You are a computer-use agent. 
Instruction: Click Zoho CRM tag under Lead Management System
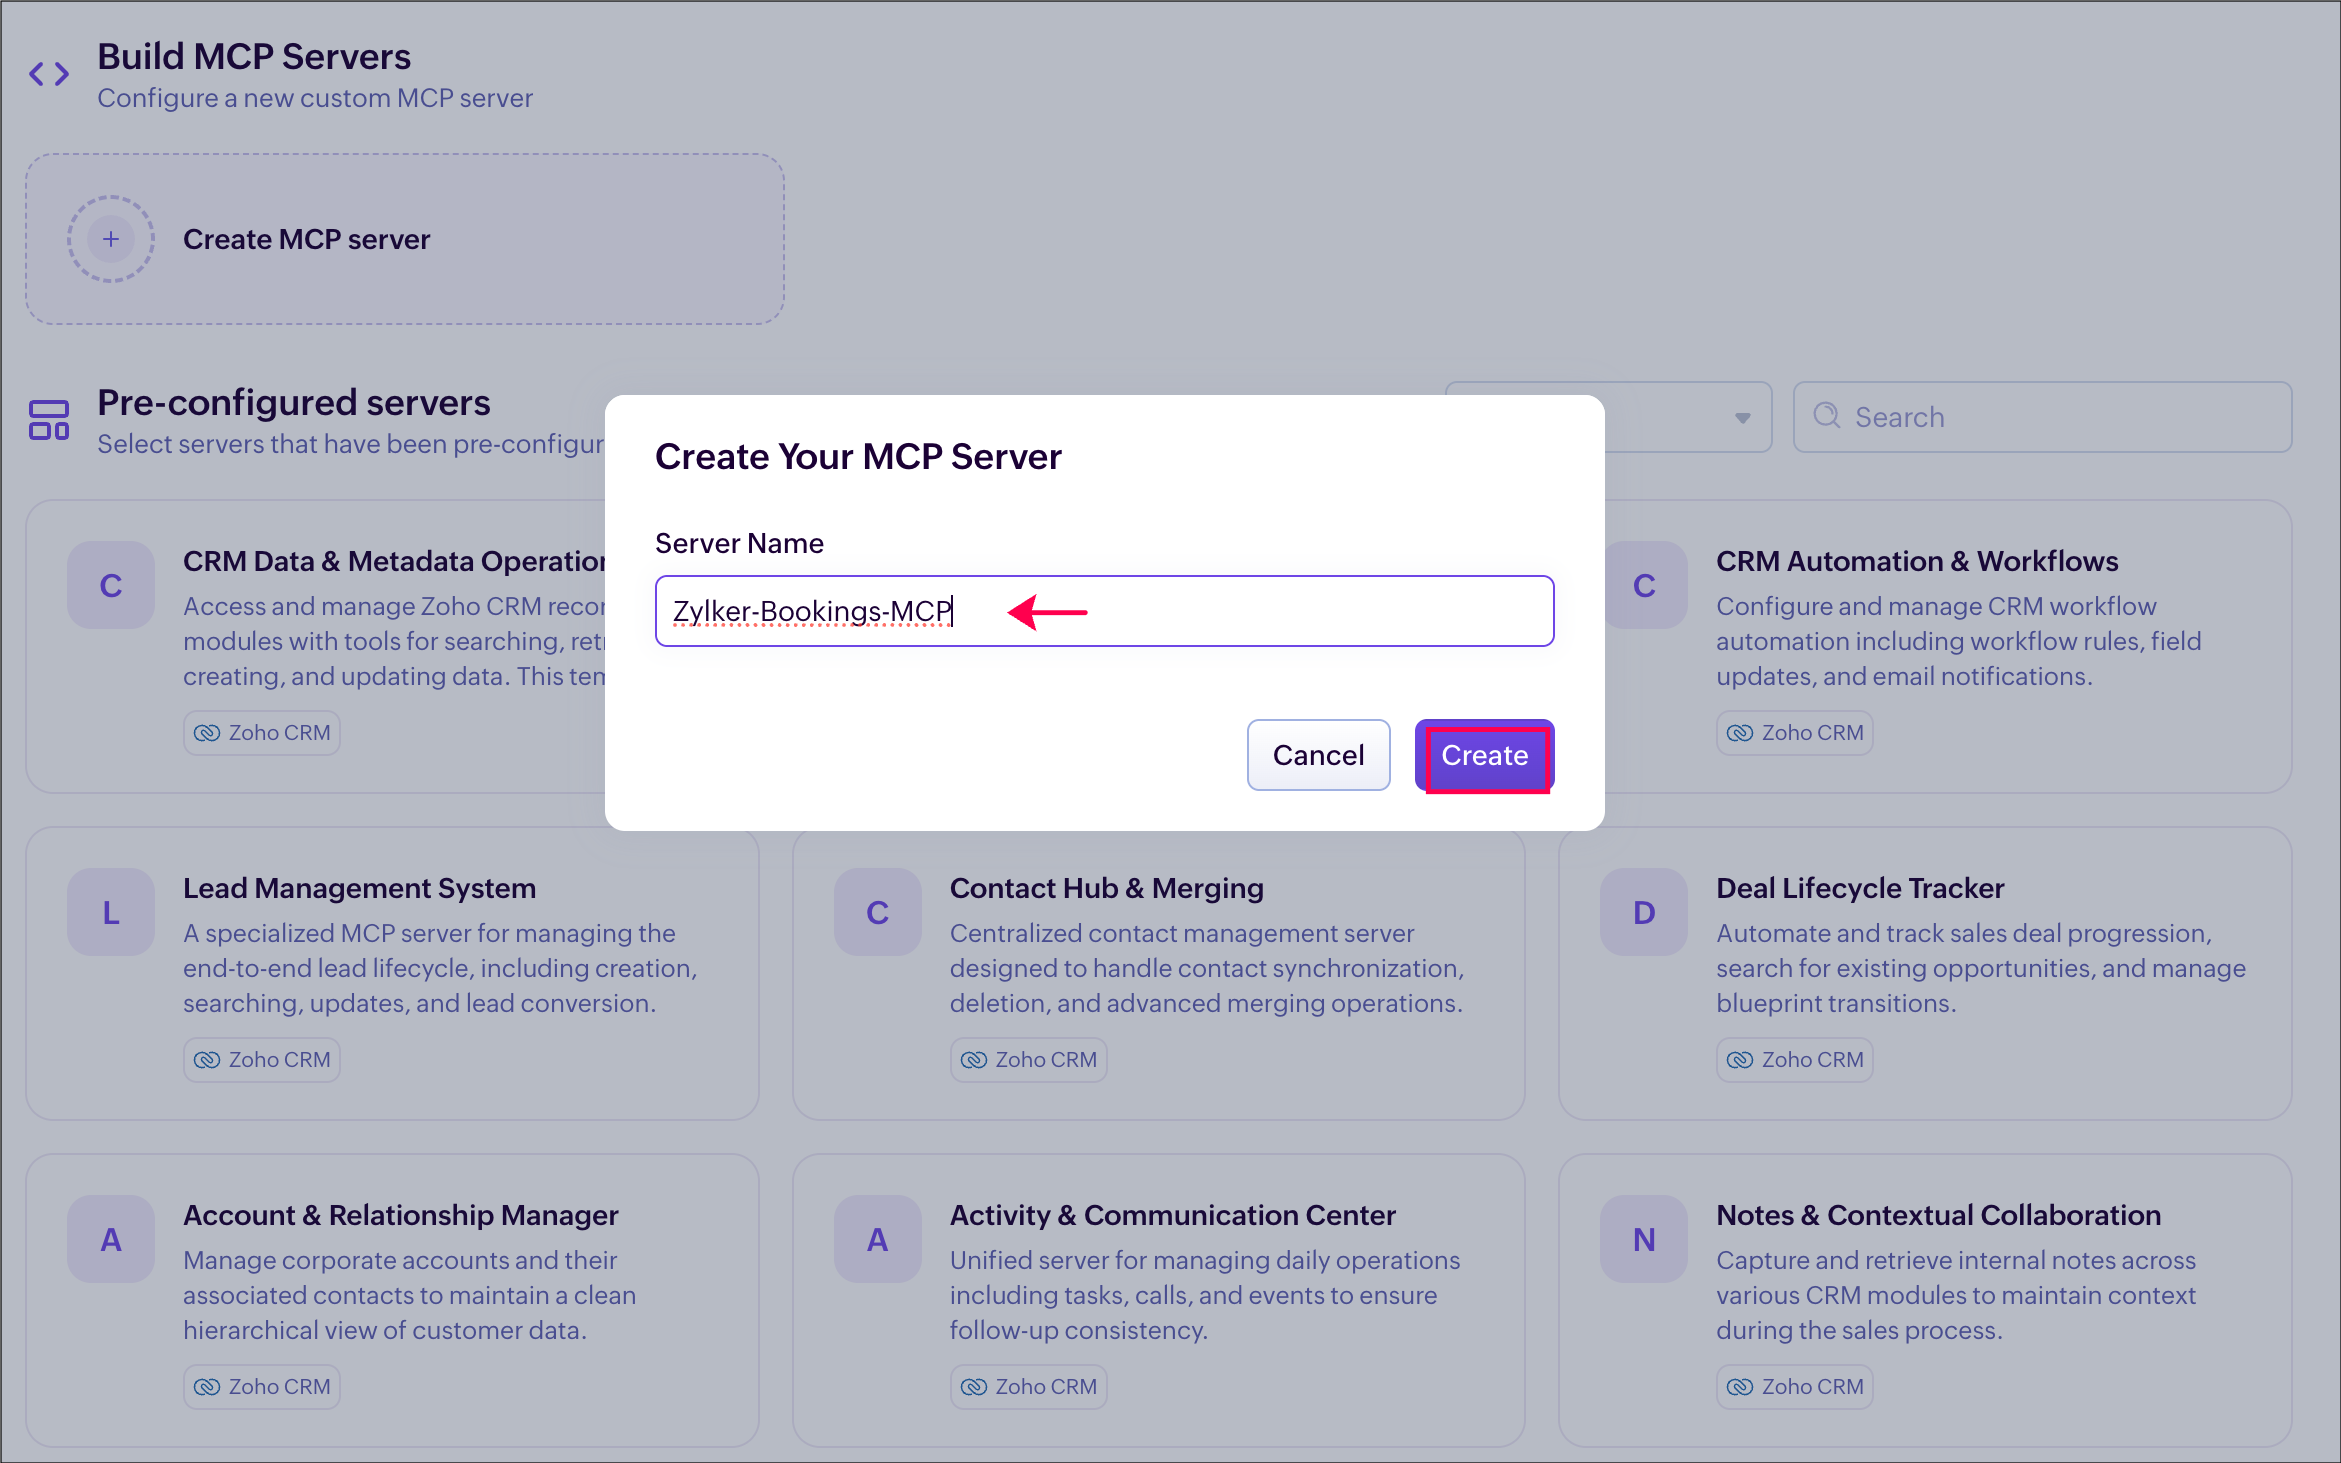click(262, 1060)
